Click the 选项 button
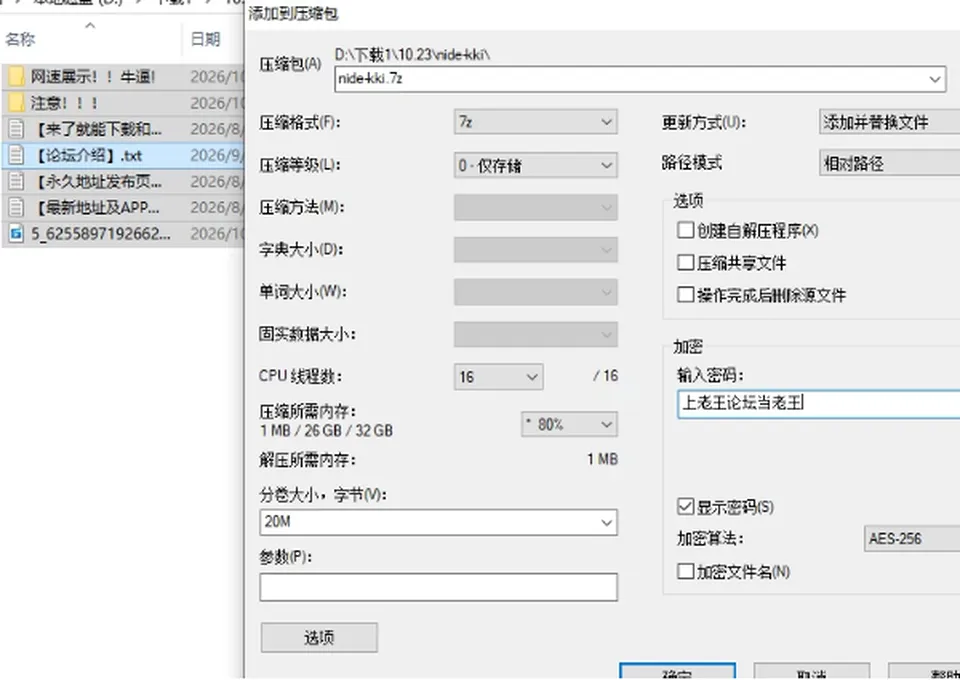This screenshot has height=680, width=960. [x=319, y=638]
